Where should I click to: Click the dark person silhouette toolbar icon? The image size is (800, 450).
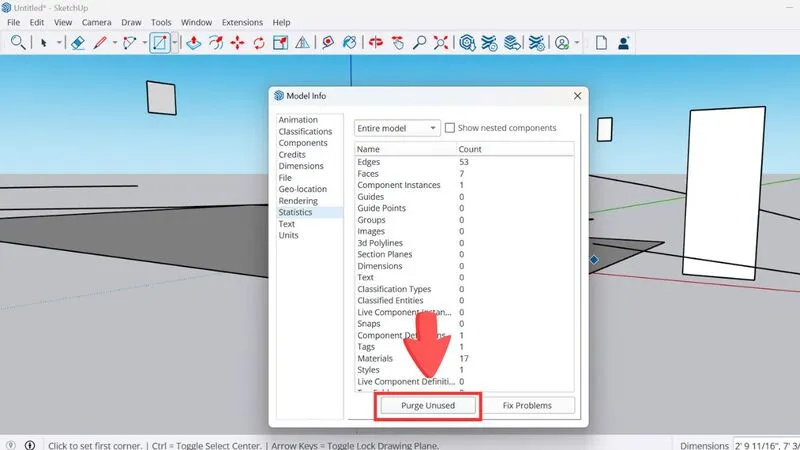point(623,43)
